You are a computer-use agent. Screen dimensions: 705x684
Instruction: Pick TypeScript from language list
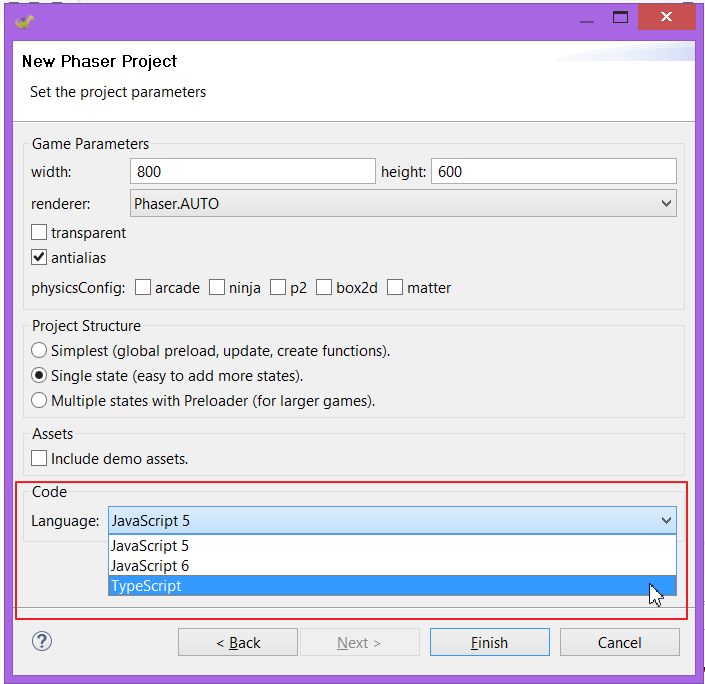392,586
